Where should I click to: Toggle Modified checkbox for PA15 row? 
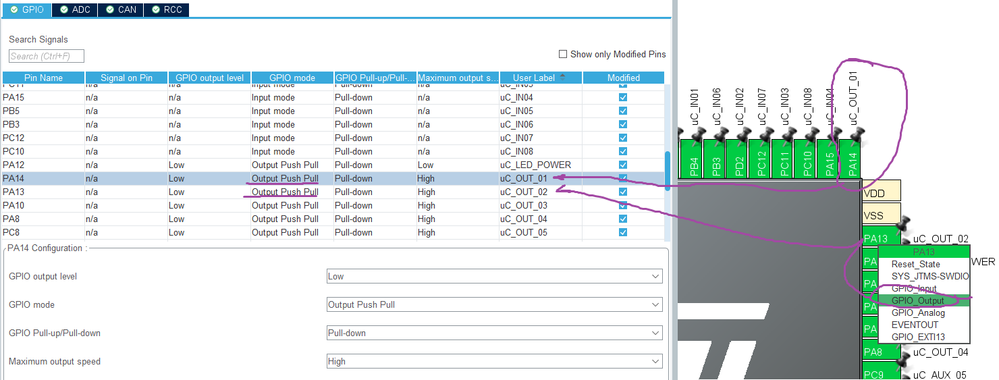click(x=623, y=98)
